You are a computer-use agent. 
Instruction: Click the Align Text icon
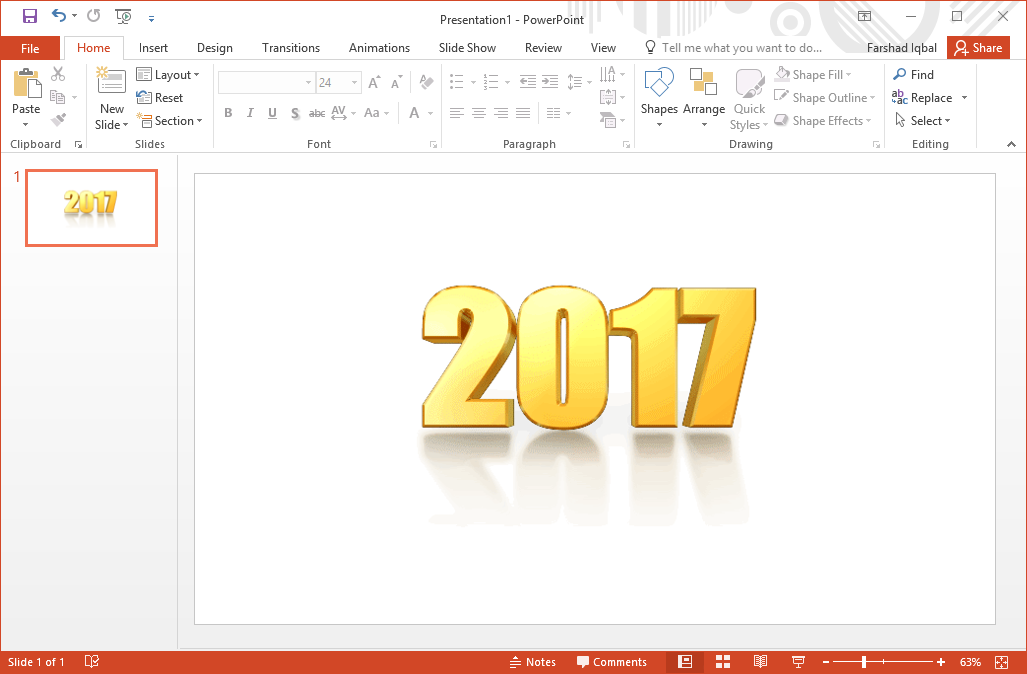tap(608, 97)
